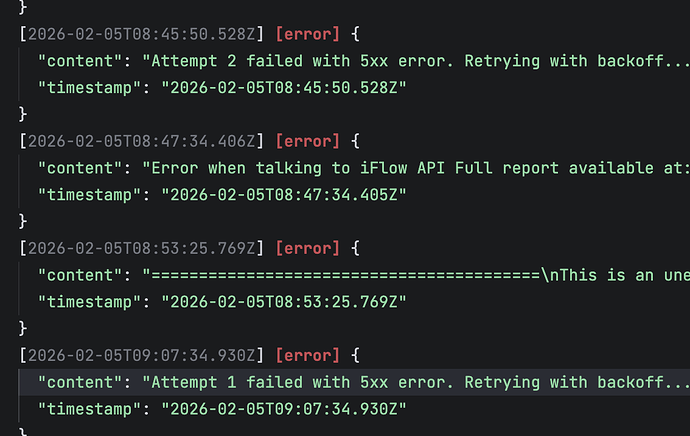The image size is (690, 436).
Task: Click the 08:47:34.406Z log entry header timestamp
Action: [143, 141]
